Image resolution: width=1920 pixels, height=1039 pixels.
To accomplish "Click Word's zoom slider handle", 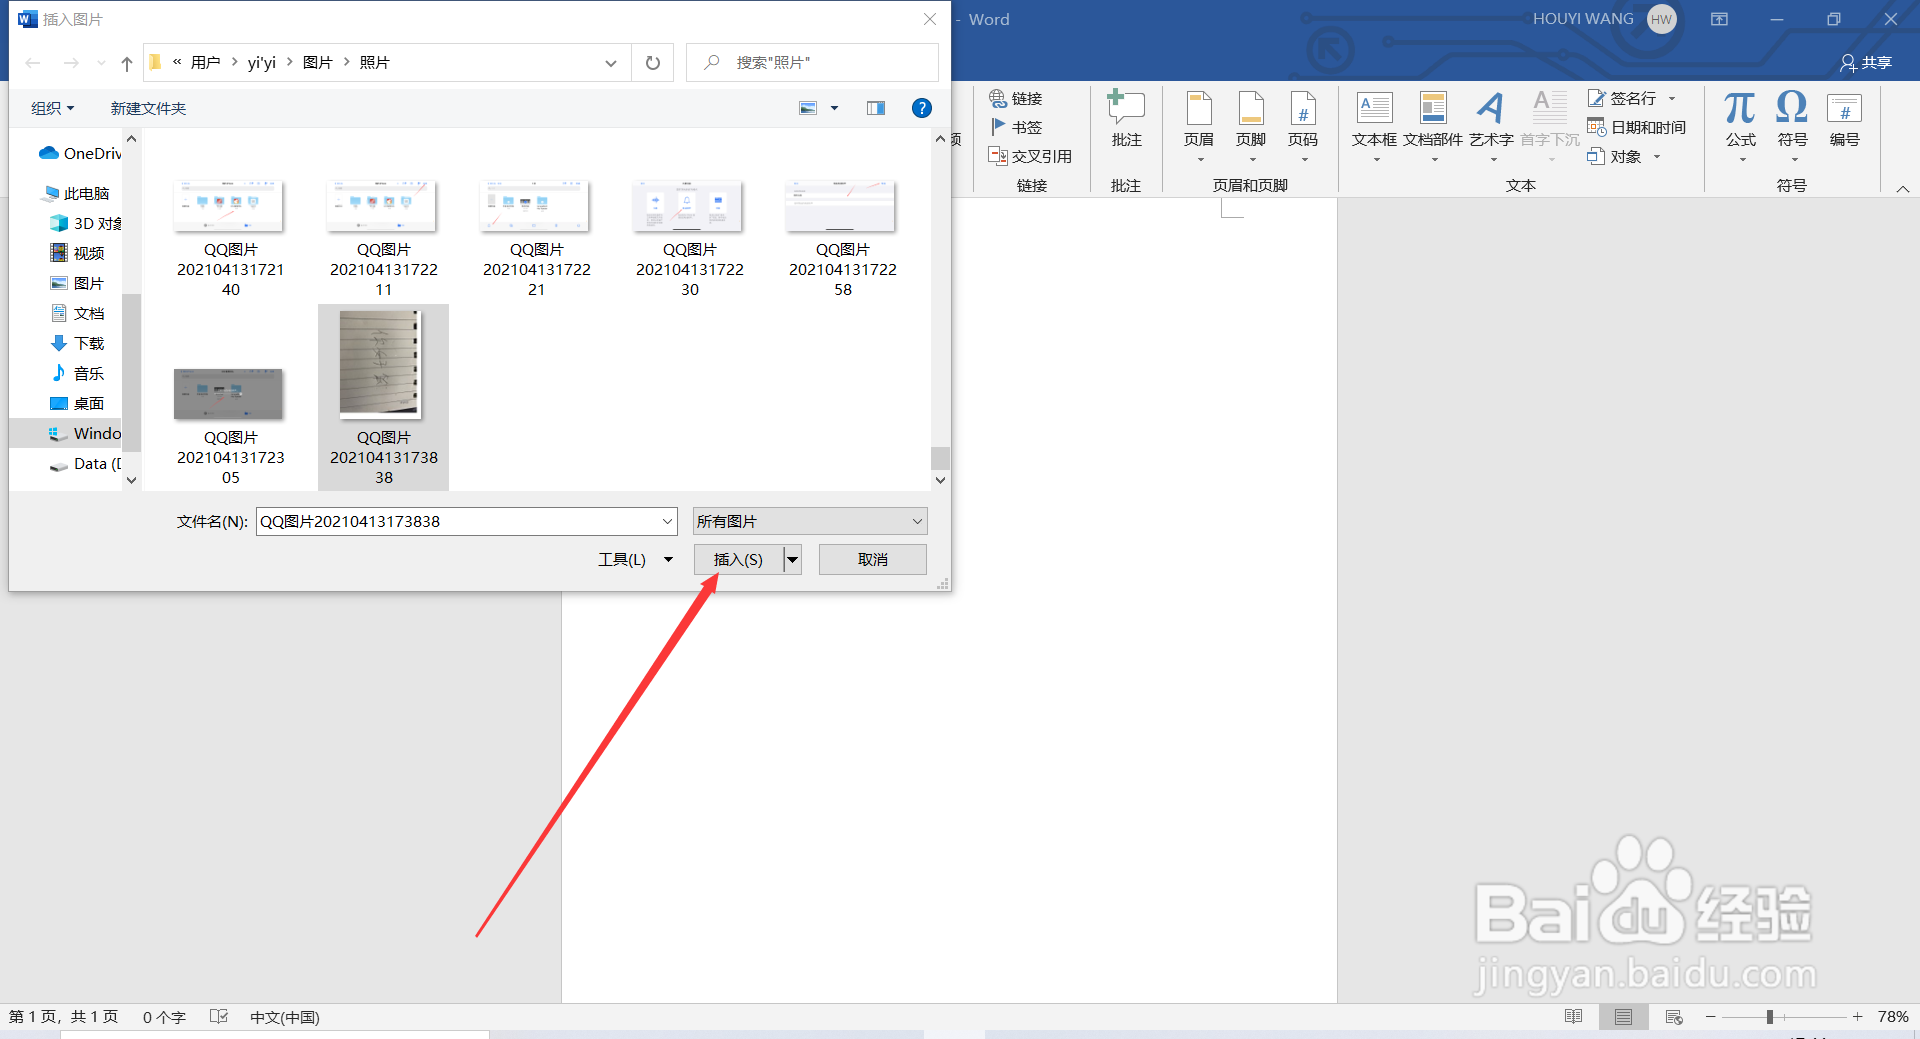I will pos(1769,1017).
